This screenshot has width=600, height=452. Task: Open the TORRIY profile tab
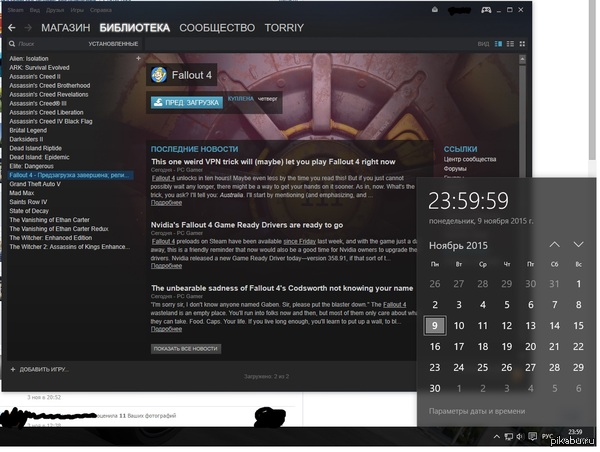[284, 28]
